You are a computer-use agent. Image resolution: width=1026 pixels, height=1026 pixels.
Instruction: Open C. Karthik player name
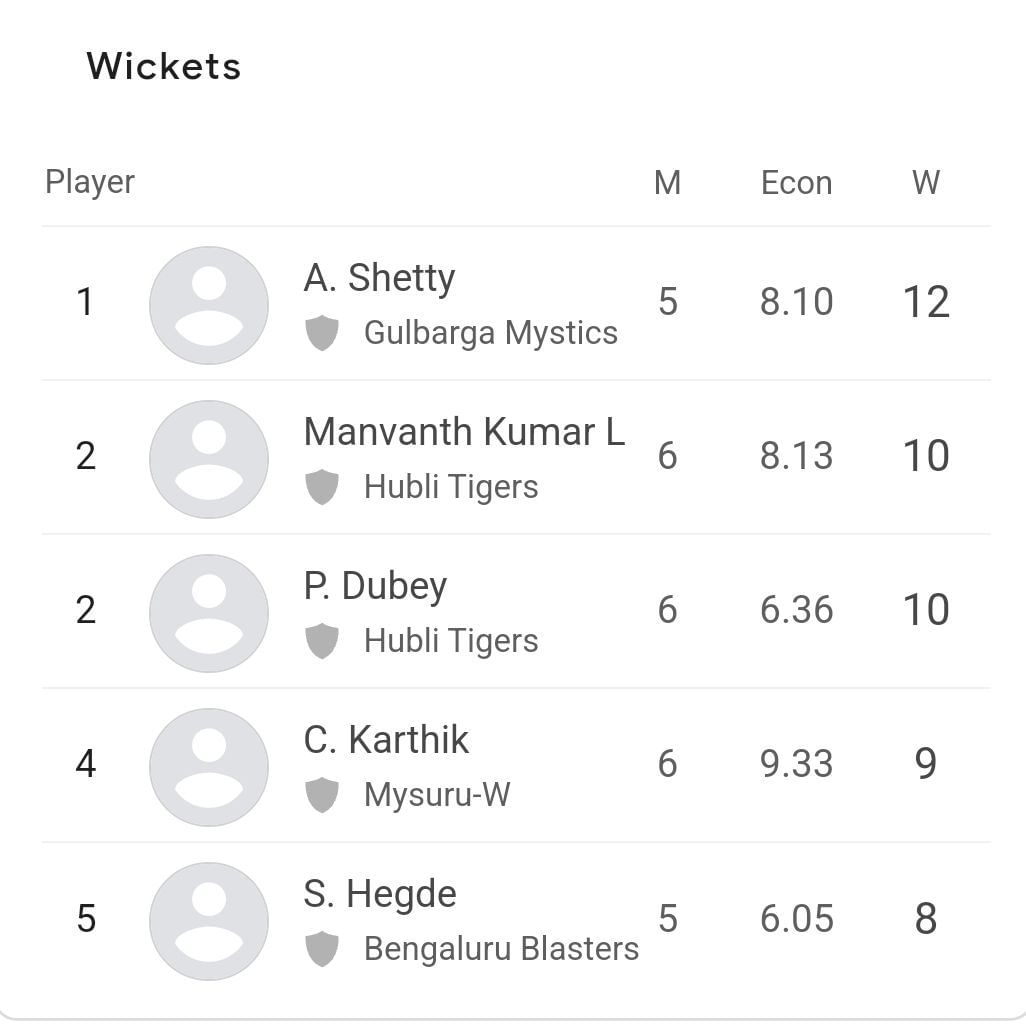coord(386,740)
